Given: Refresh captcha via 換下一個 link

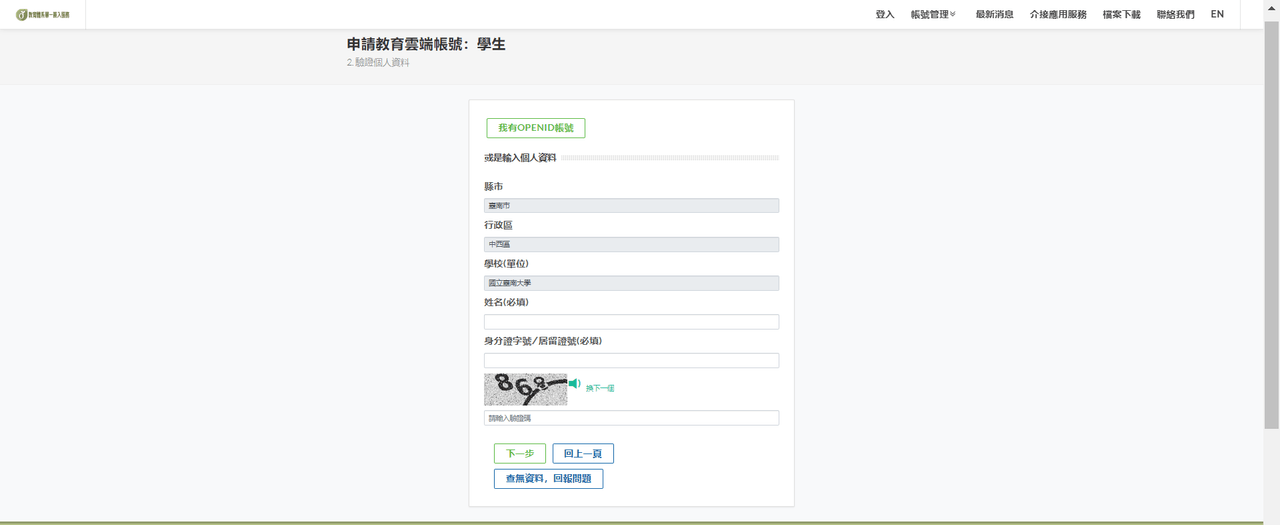Looking at the screenshot, I should pos(600,388).
